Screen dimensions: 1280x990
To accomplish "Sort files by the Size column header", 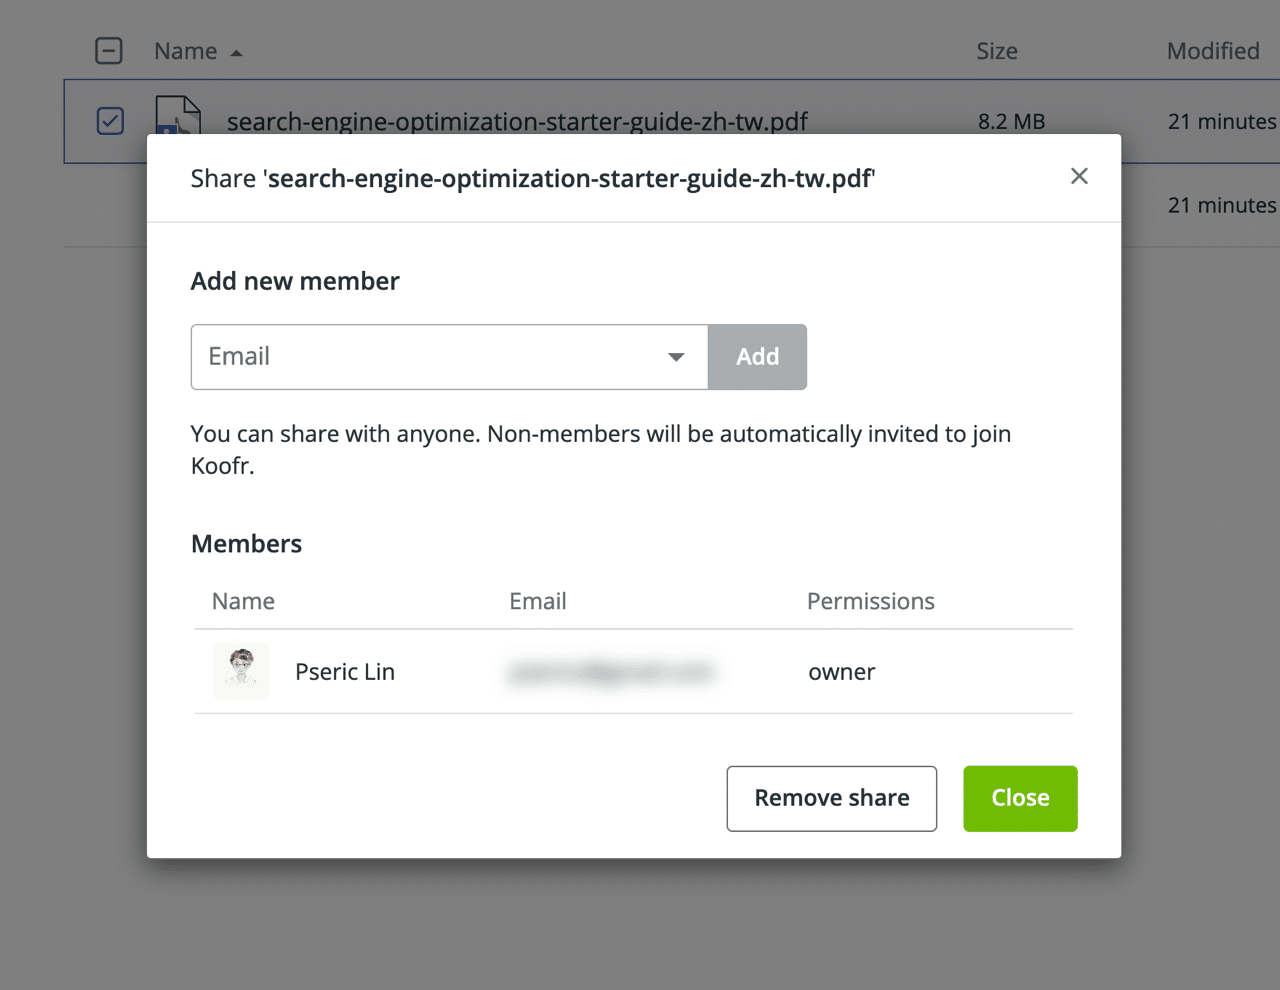I will click(996, 51).
